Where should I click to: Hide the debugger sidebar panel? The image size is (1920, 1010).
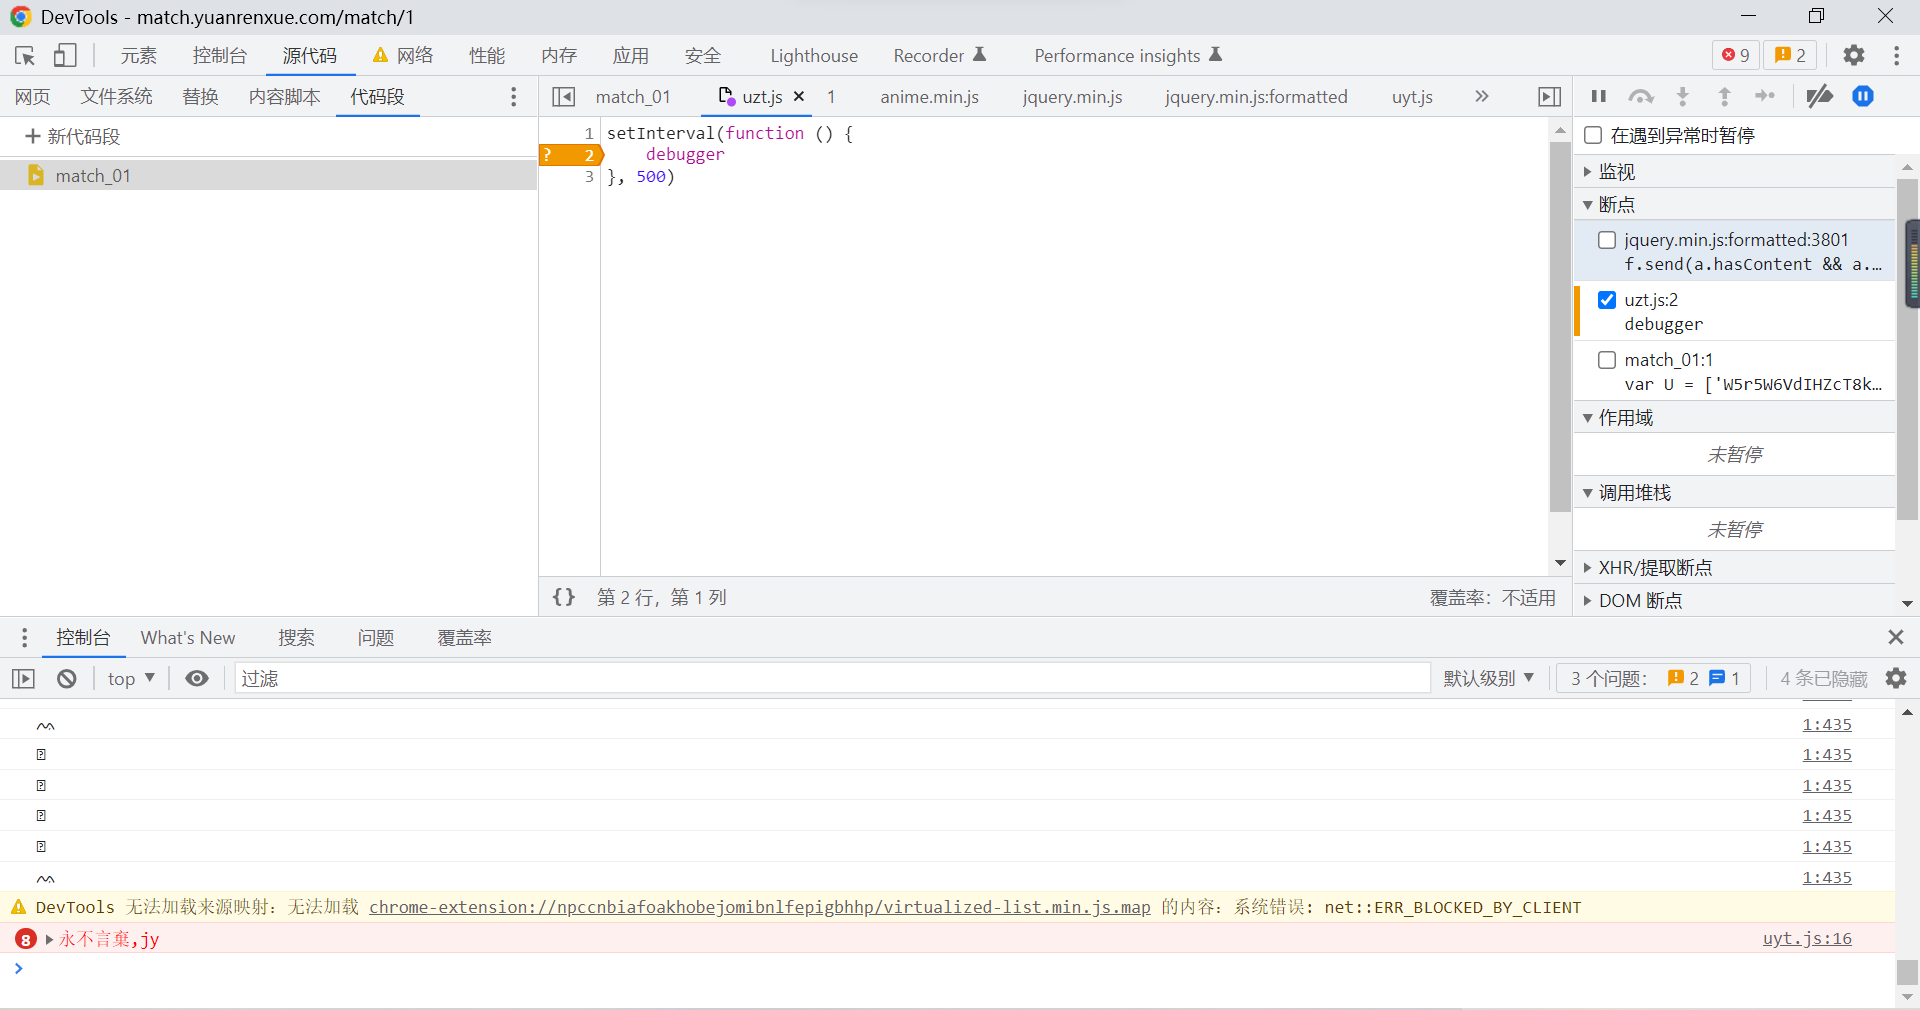[1549, 97]
